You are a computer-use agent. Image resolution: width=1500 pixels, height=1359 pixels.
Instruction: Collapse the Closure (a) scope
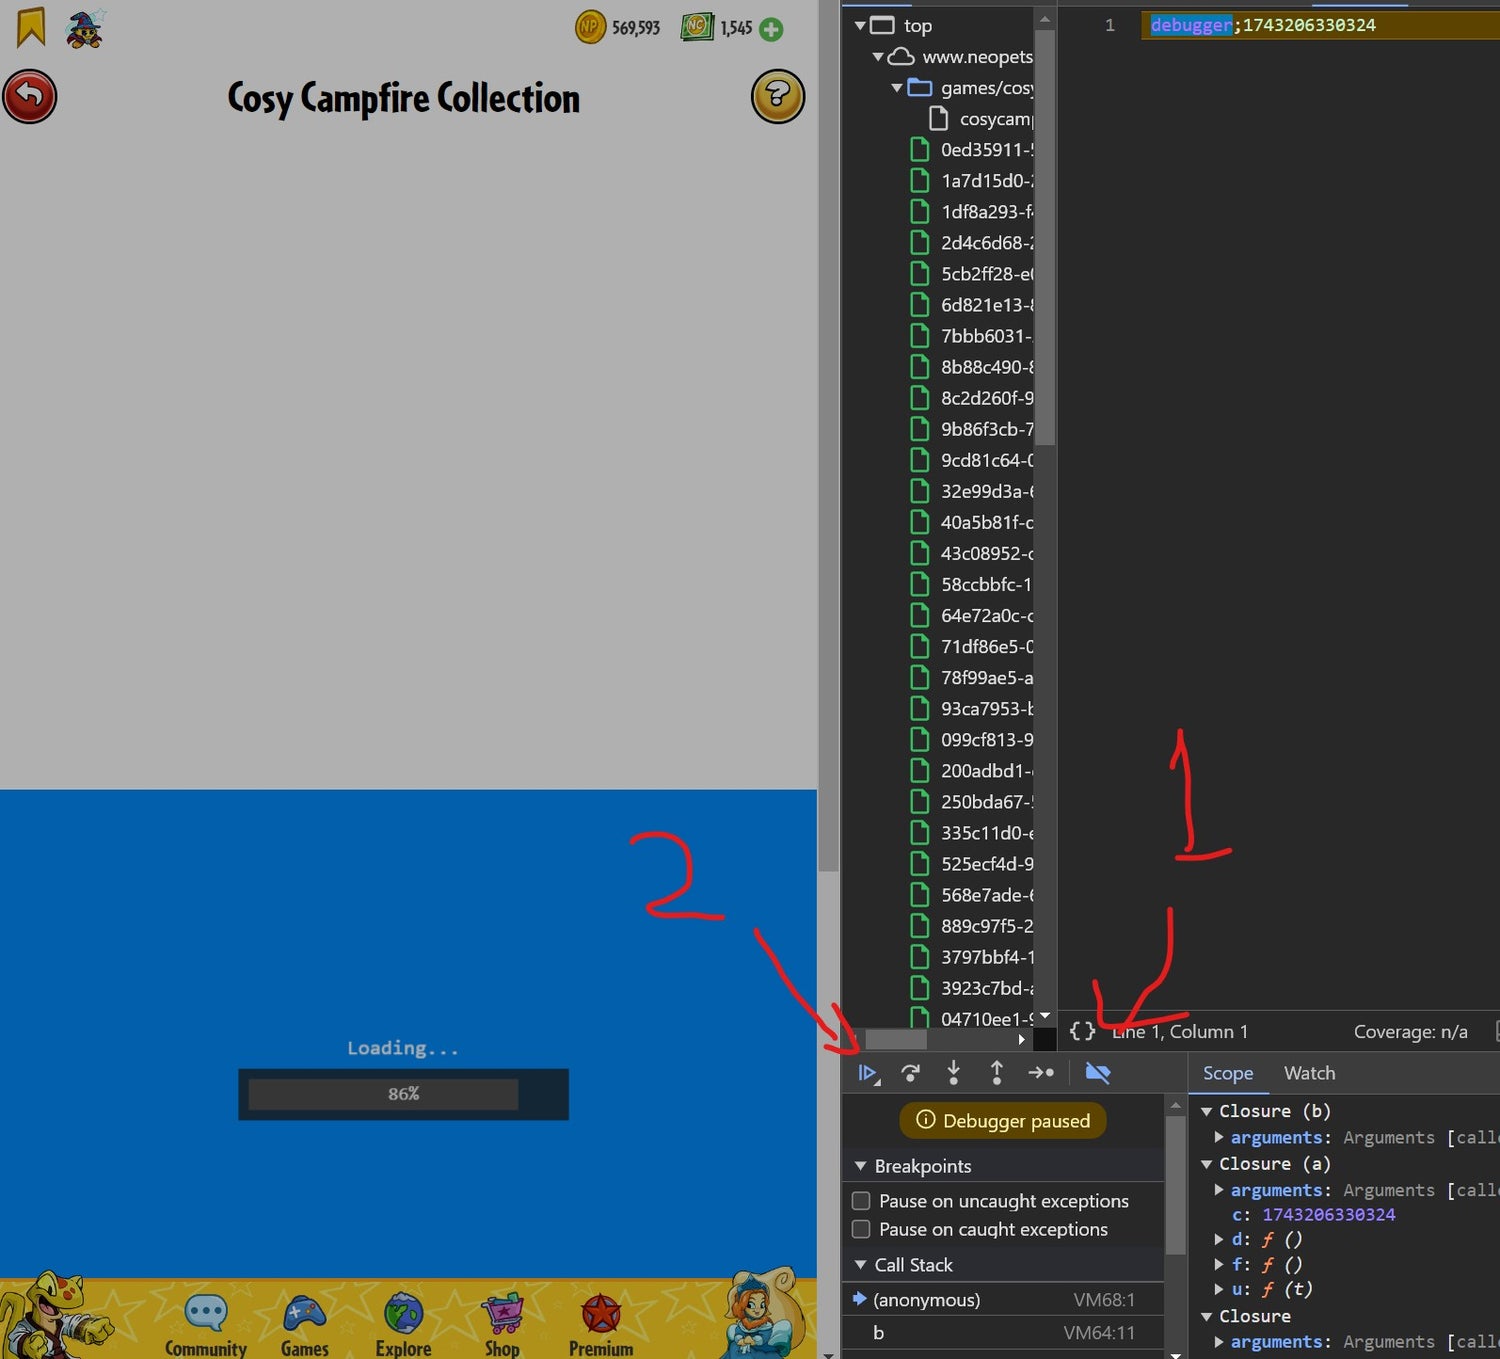pyautogui.click(x=1207, y=1164)
